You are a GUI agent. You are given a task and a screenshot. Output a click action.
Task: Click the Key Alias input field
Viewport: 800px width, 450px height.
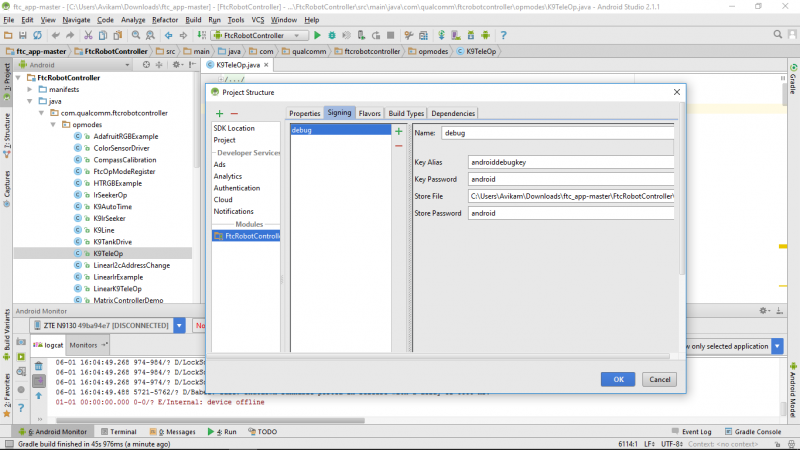571,162
